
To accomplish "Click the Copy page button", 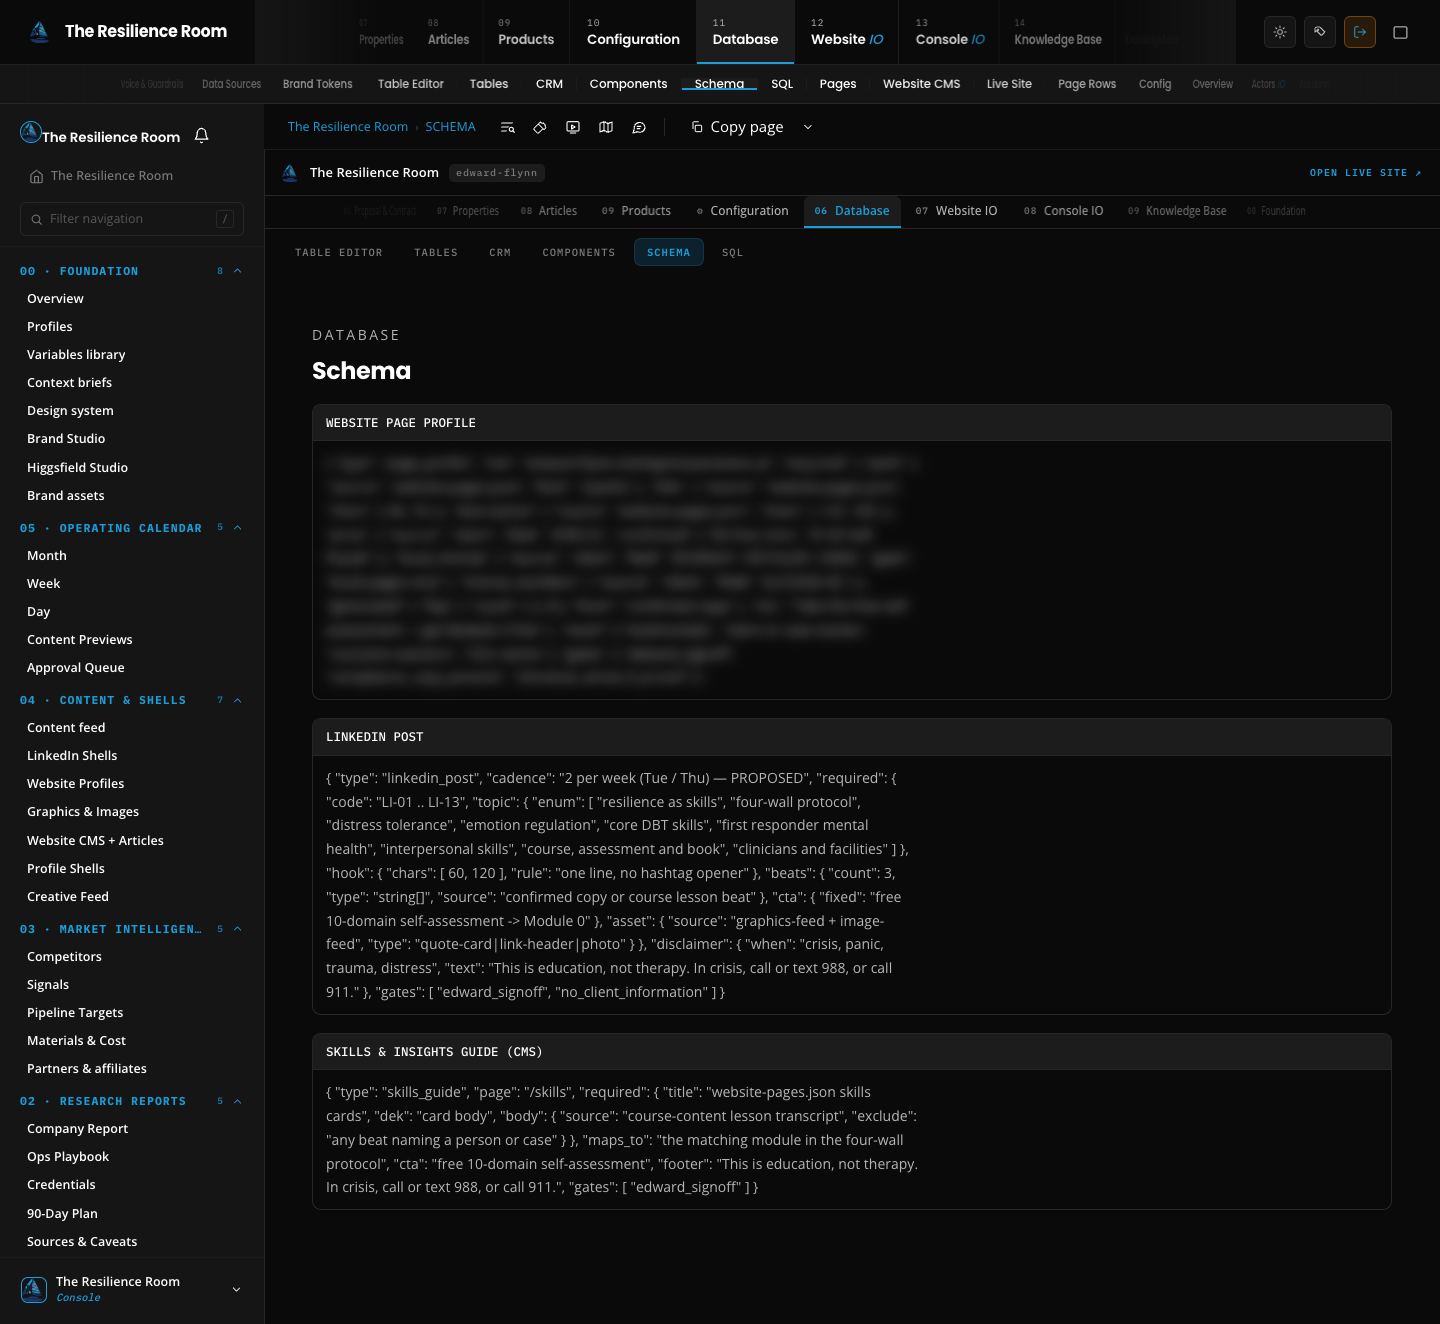I will tap(737, 127).
